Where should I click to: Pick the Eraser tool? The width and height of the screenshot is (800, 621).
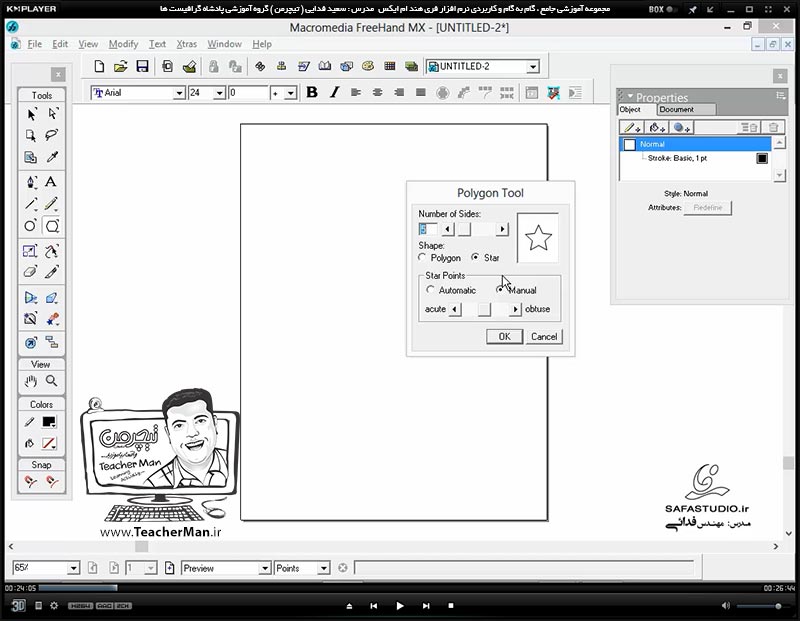tap(30, 271)
